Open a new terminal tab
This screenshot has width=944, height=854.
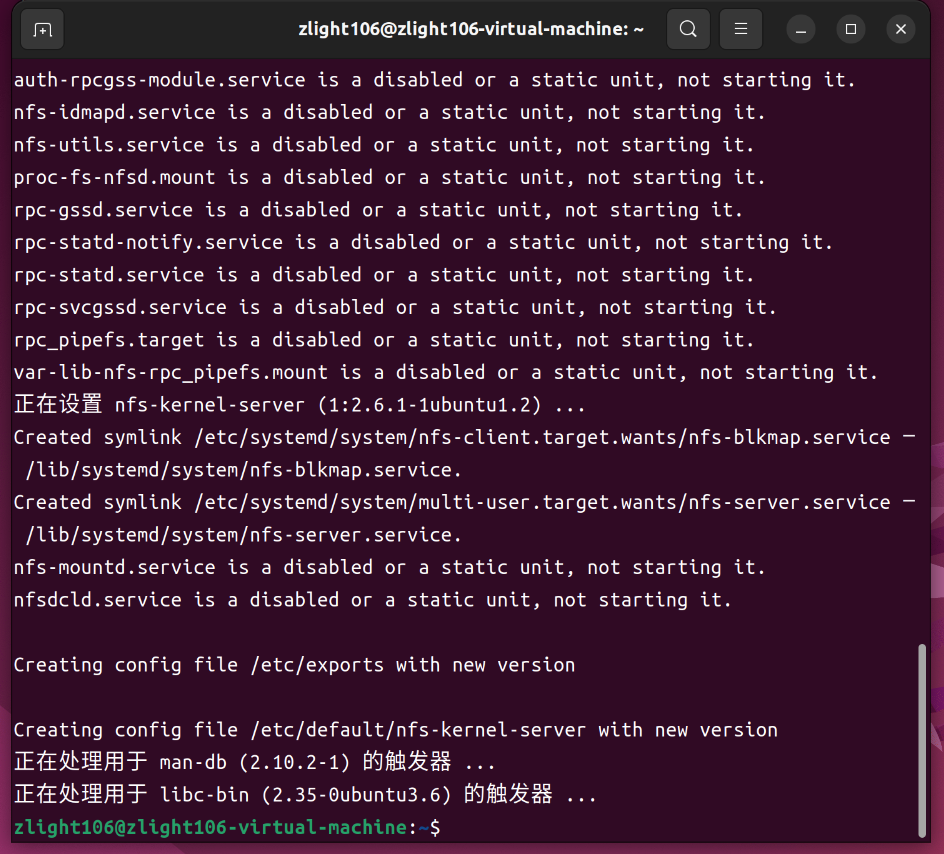41,29
